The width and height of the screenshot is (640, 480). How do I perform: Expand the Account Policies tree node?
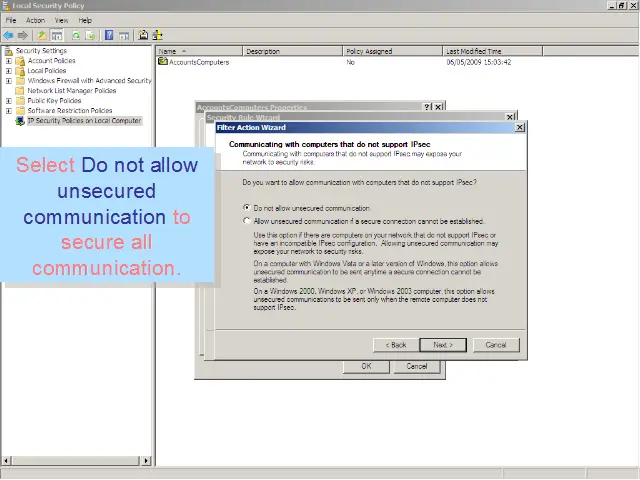[x=9, y=61]
